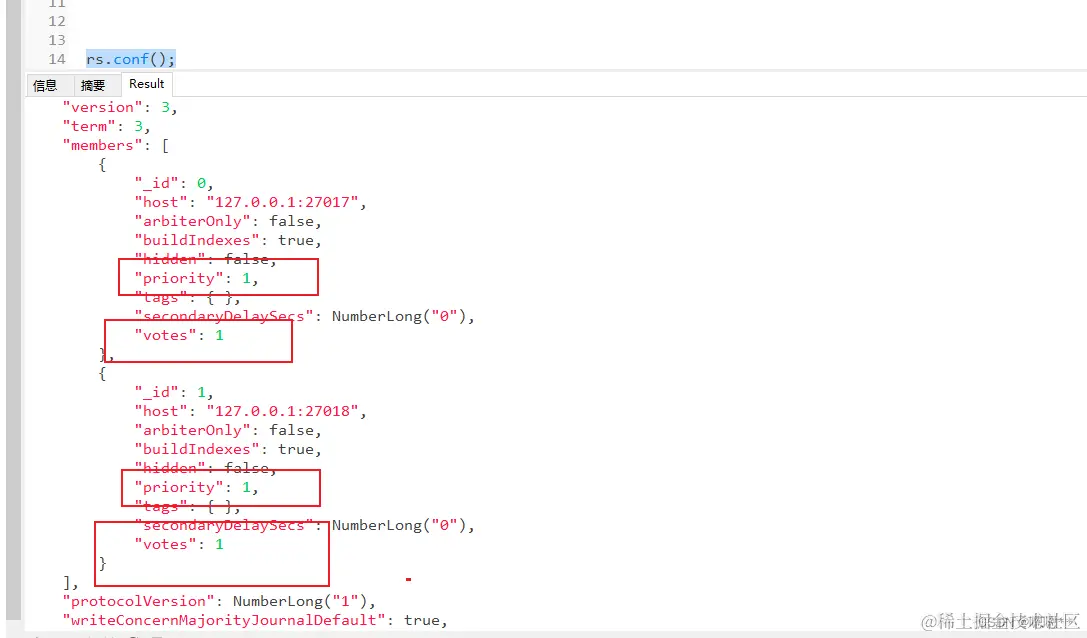This screenshot has height=638, width=1087.
Task: Click secondaryDelaySecs for host 27018 member
Action: pyautogui.click(x=304, y=525)
